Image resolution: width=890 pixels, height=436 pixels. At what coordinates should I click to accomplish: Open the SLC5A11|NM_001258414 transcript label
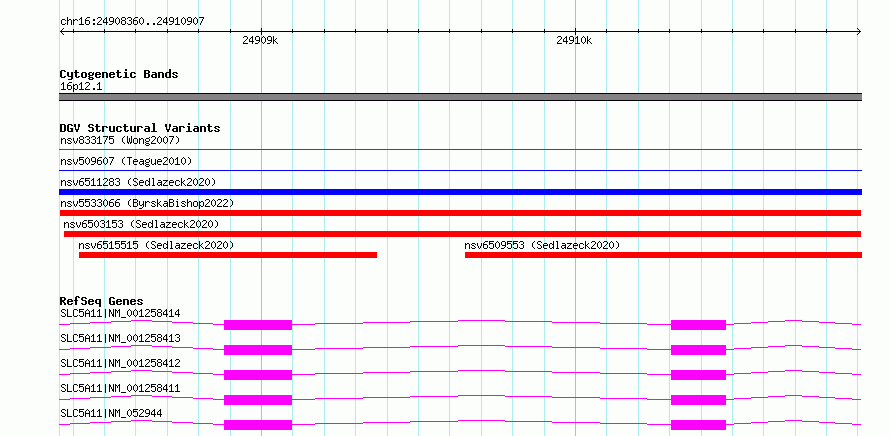[x=120, y=313]
